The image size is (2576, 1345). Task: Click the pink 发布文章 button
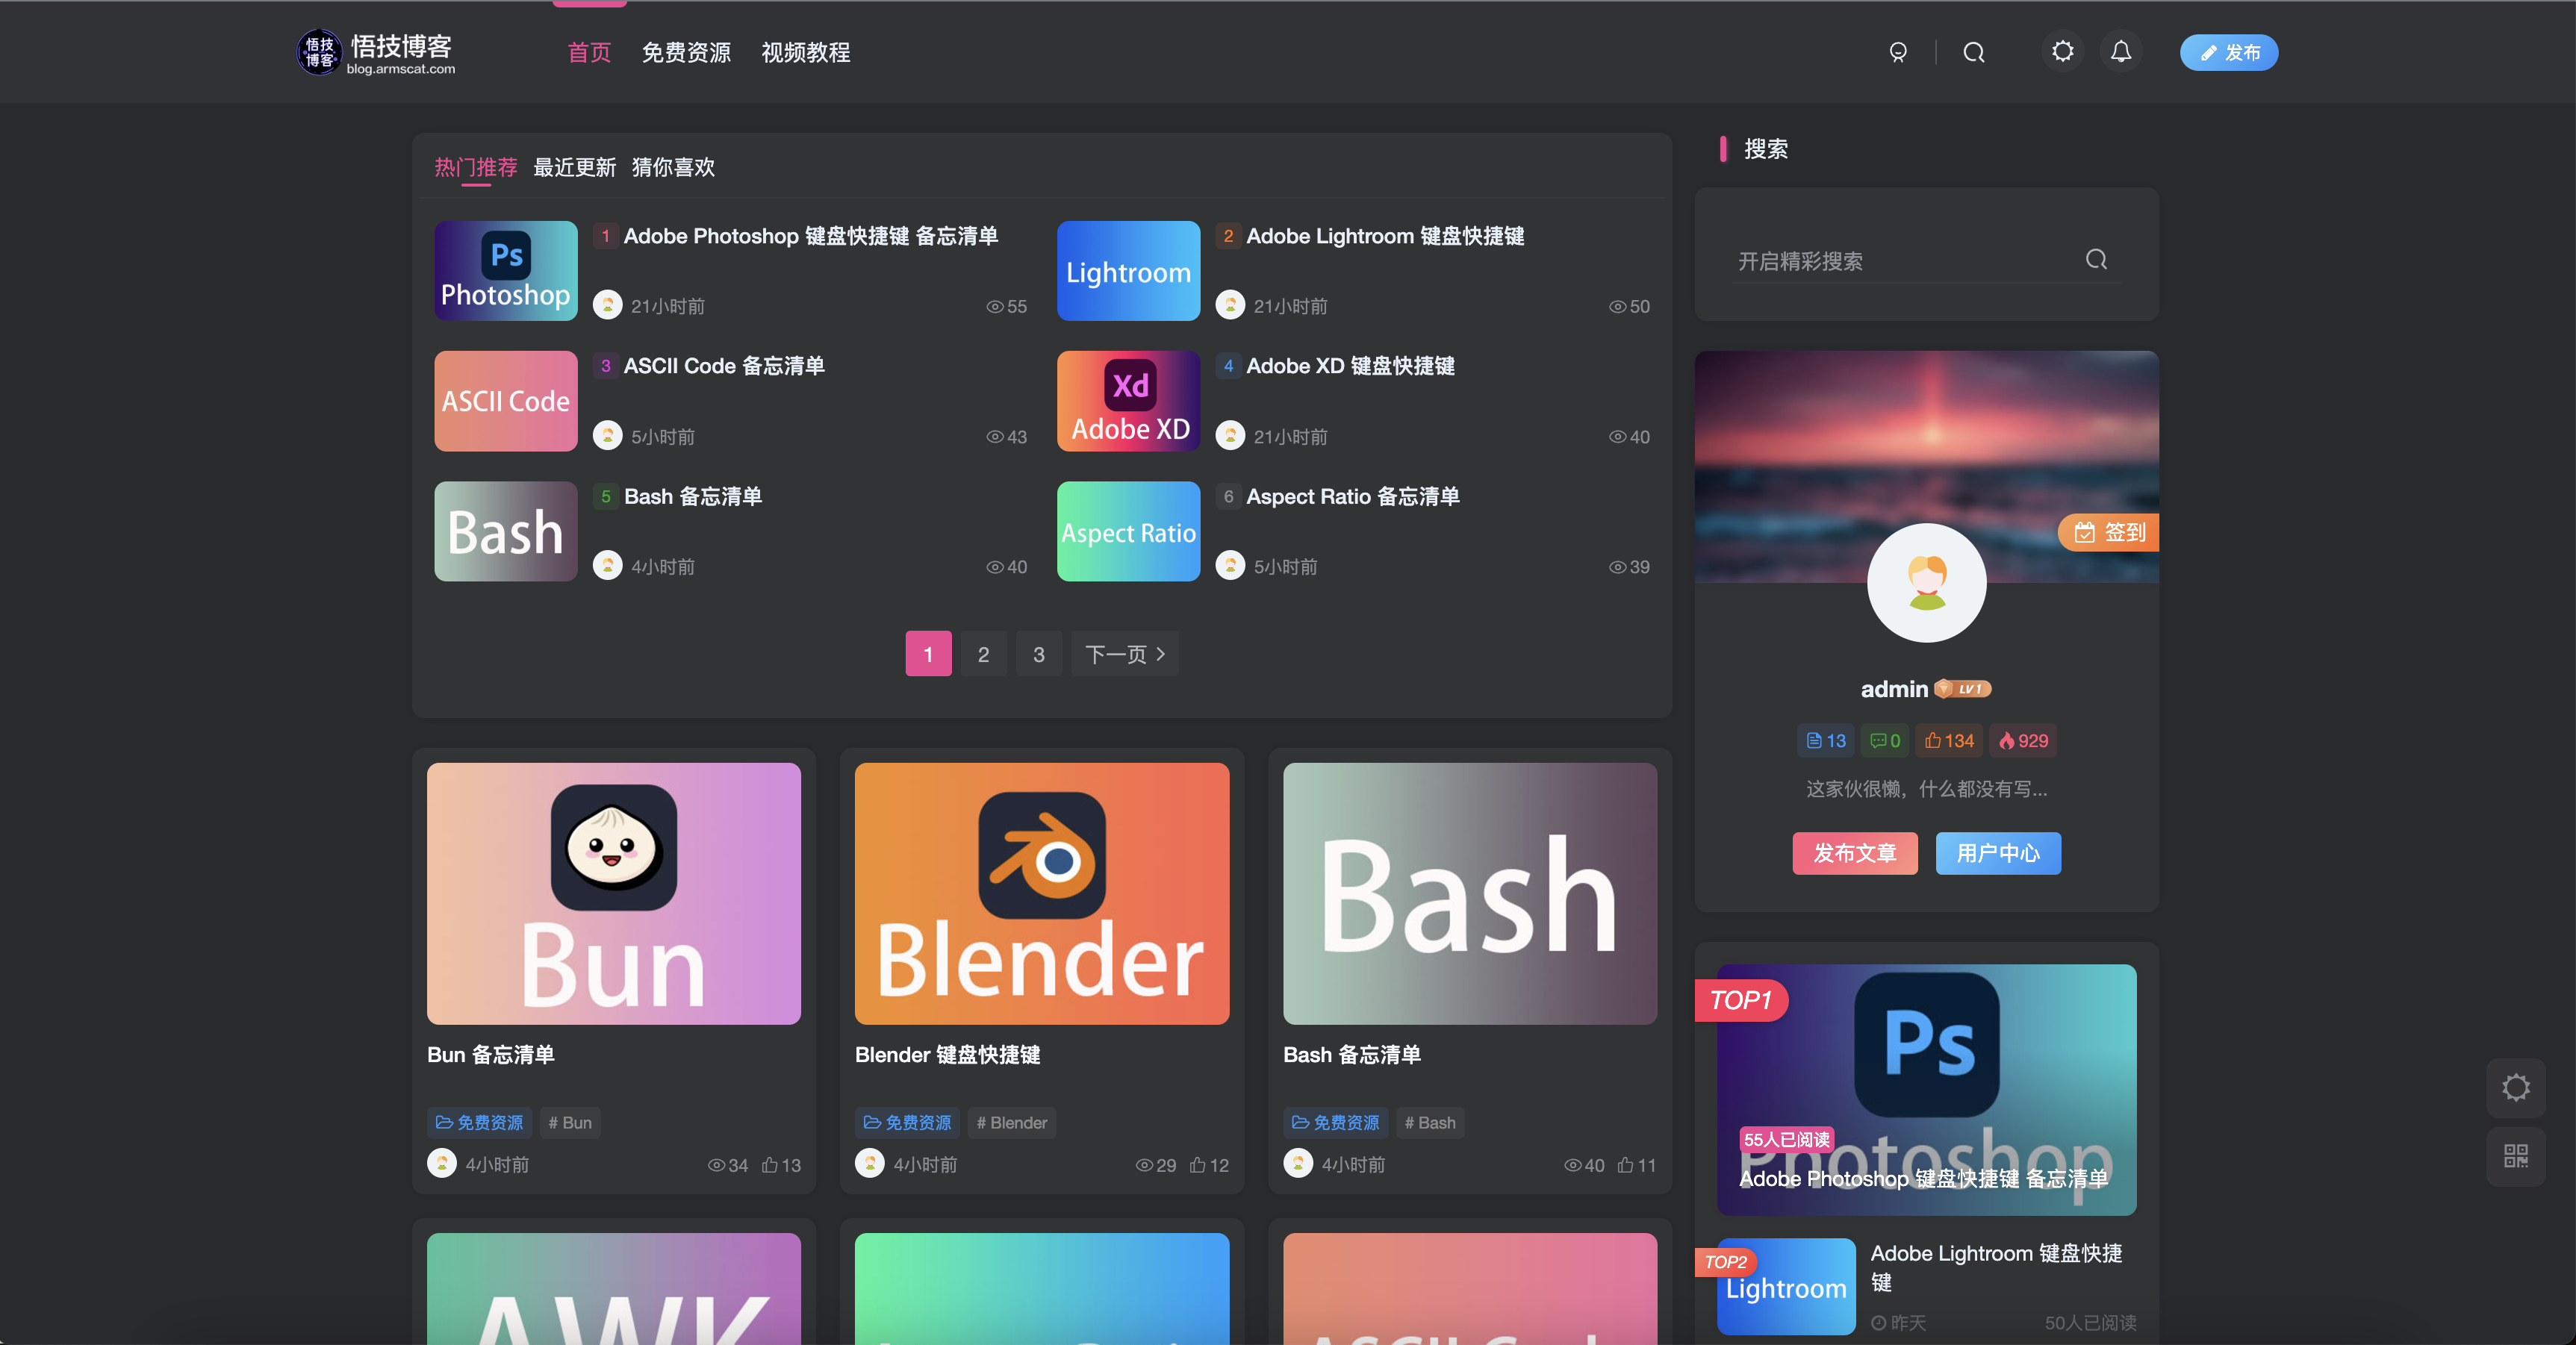coord(1855,853)
